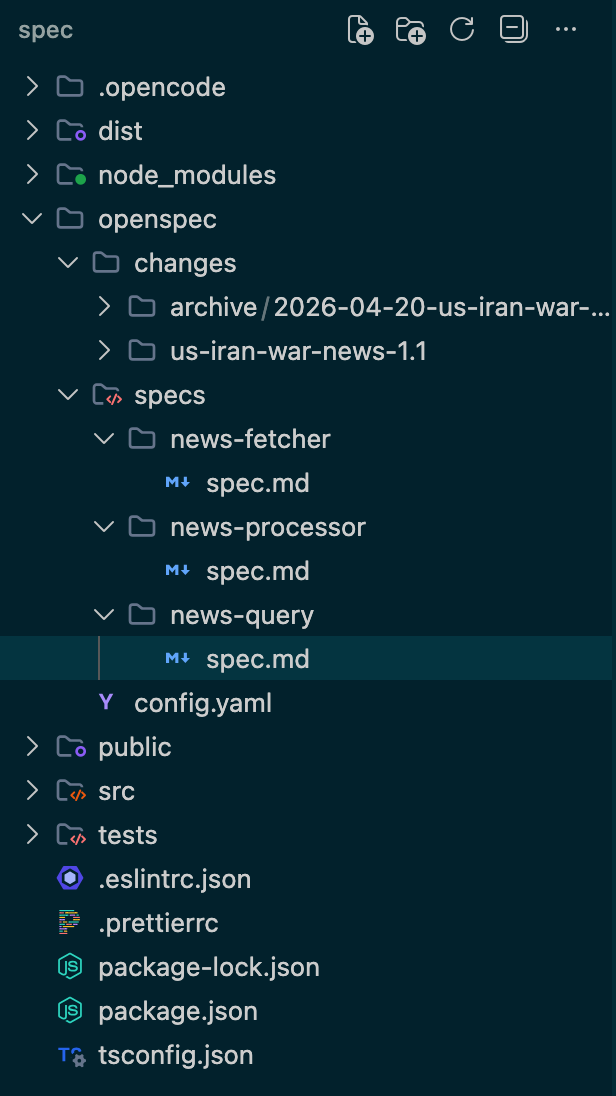Open package.json file

[308, 1011]
